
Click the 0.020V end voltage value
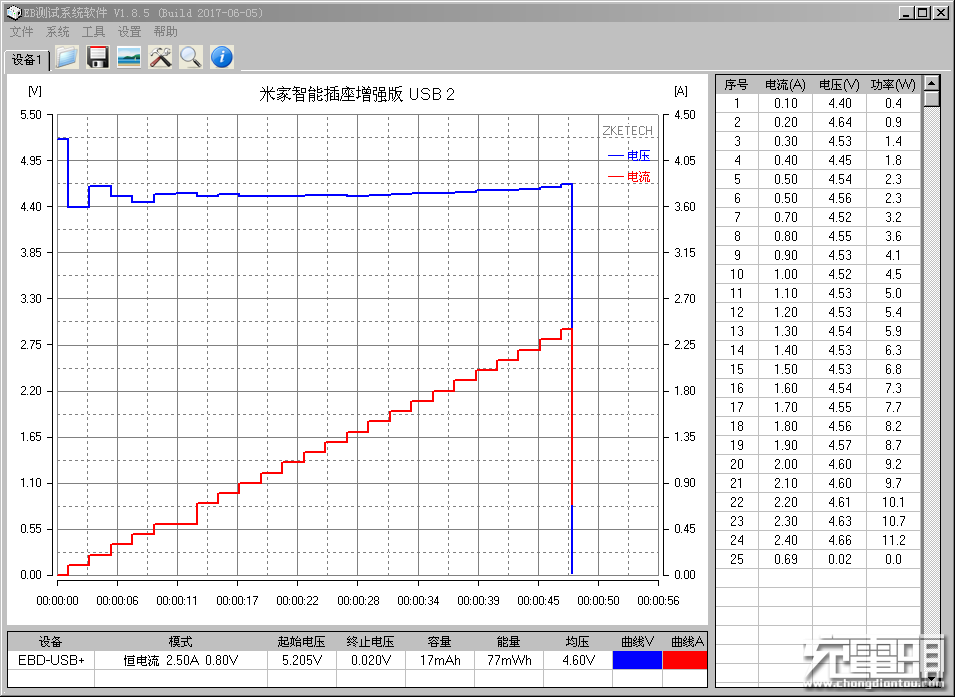(370, 660)
